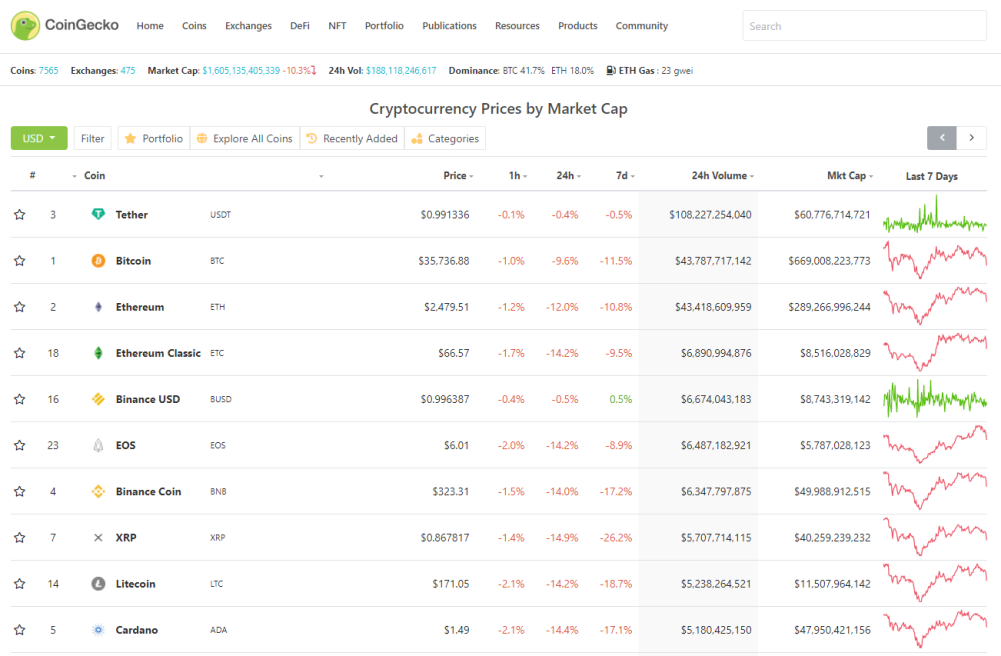Click the Tether coin logo icon

pyautogui.click(x=98, y=214)
